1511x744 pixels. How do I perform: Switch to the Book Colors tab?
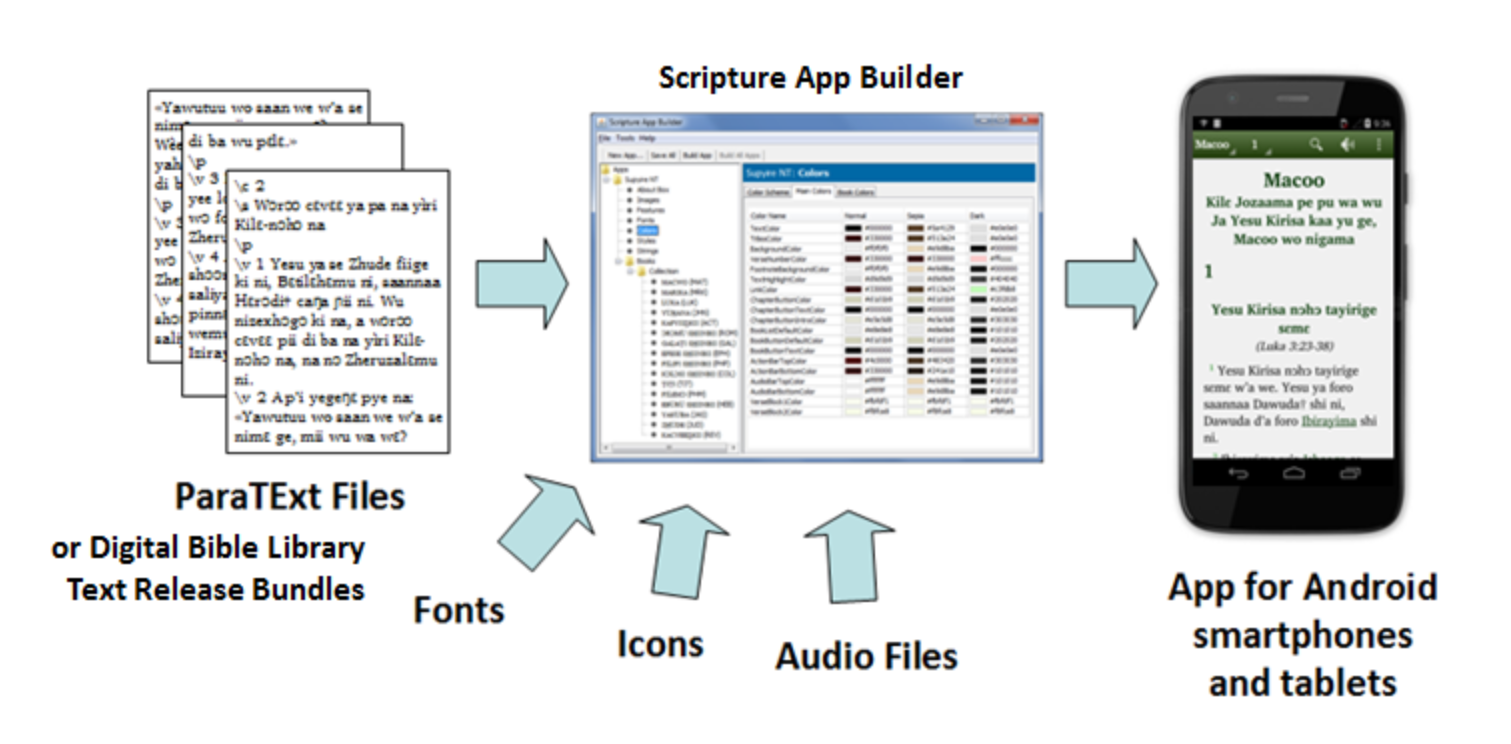856,192
